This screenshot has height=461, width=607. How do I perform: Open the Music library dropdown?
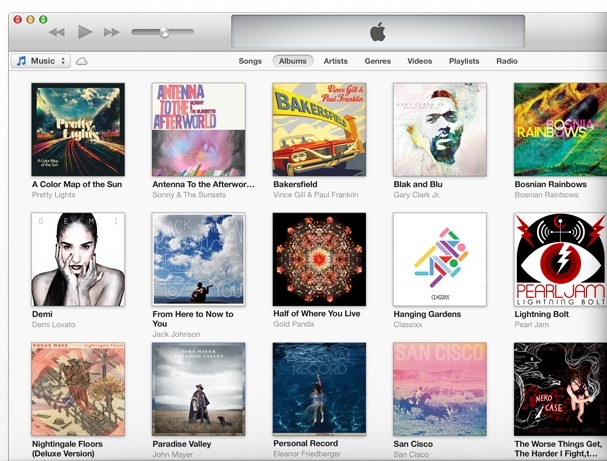pos(41,61)
